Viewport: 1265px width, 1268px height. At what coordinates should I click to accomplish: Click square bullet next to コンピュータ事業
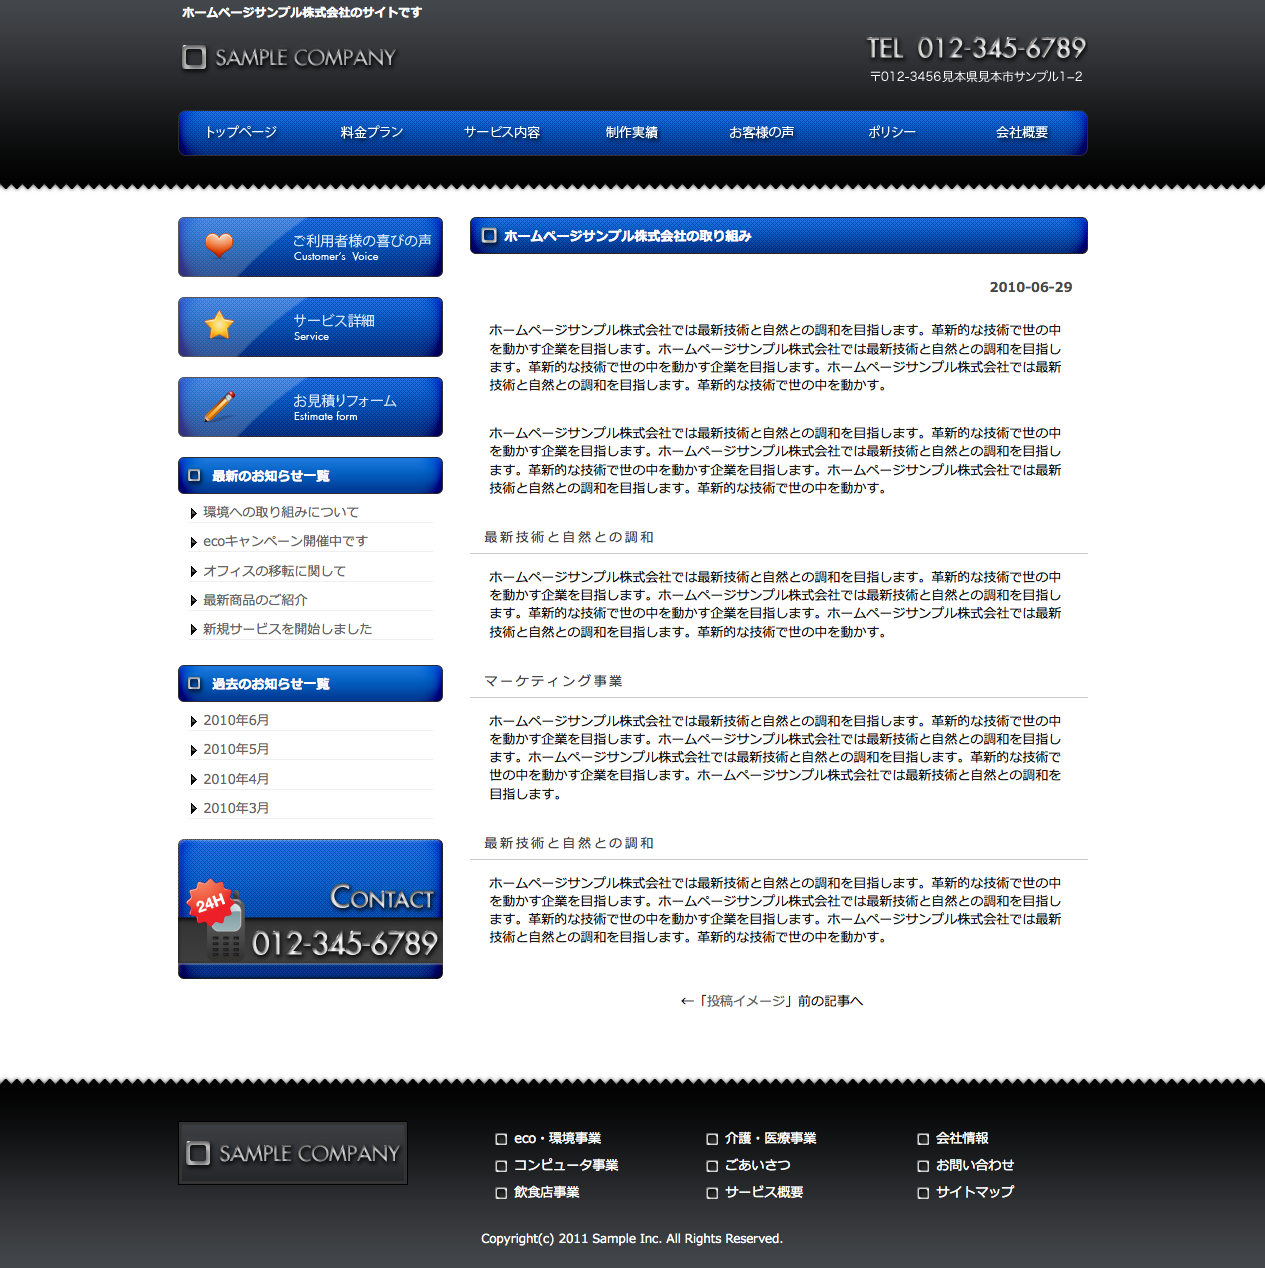pos(501,1166)
